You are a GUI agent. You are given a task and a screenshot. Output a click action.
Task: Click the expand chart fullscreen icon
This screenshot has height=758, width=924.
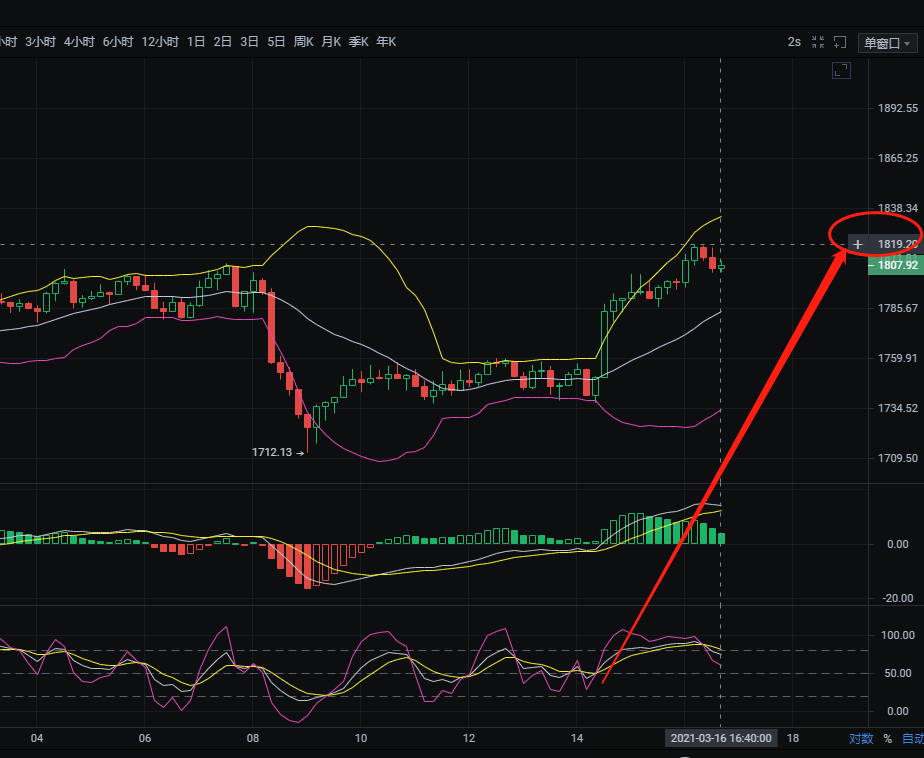tap(842, 70)
